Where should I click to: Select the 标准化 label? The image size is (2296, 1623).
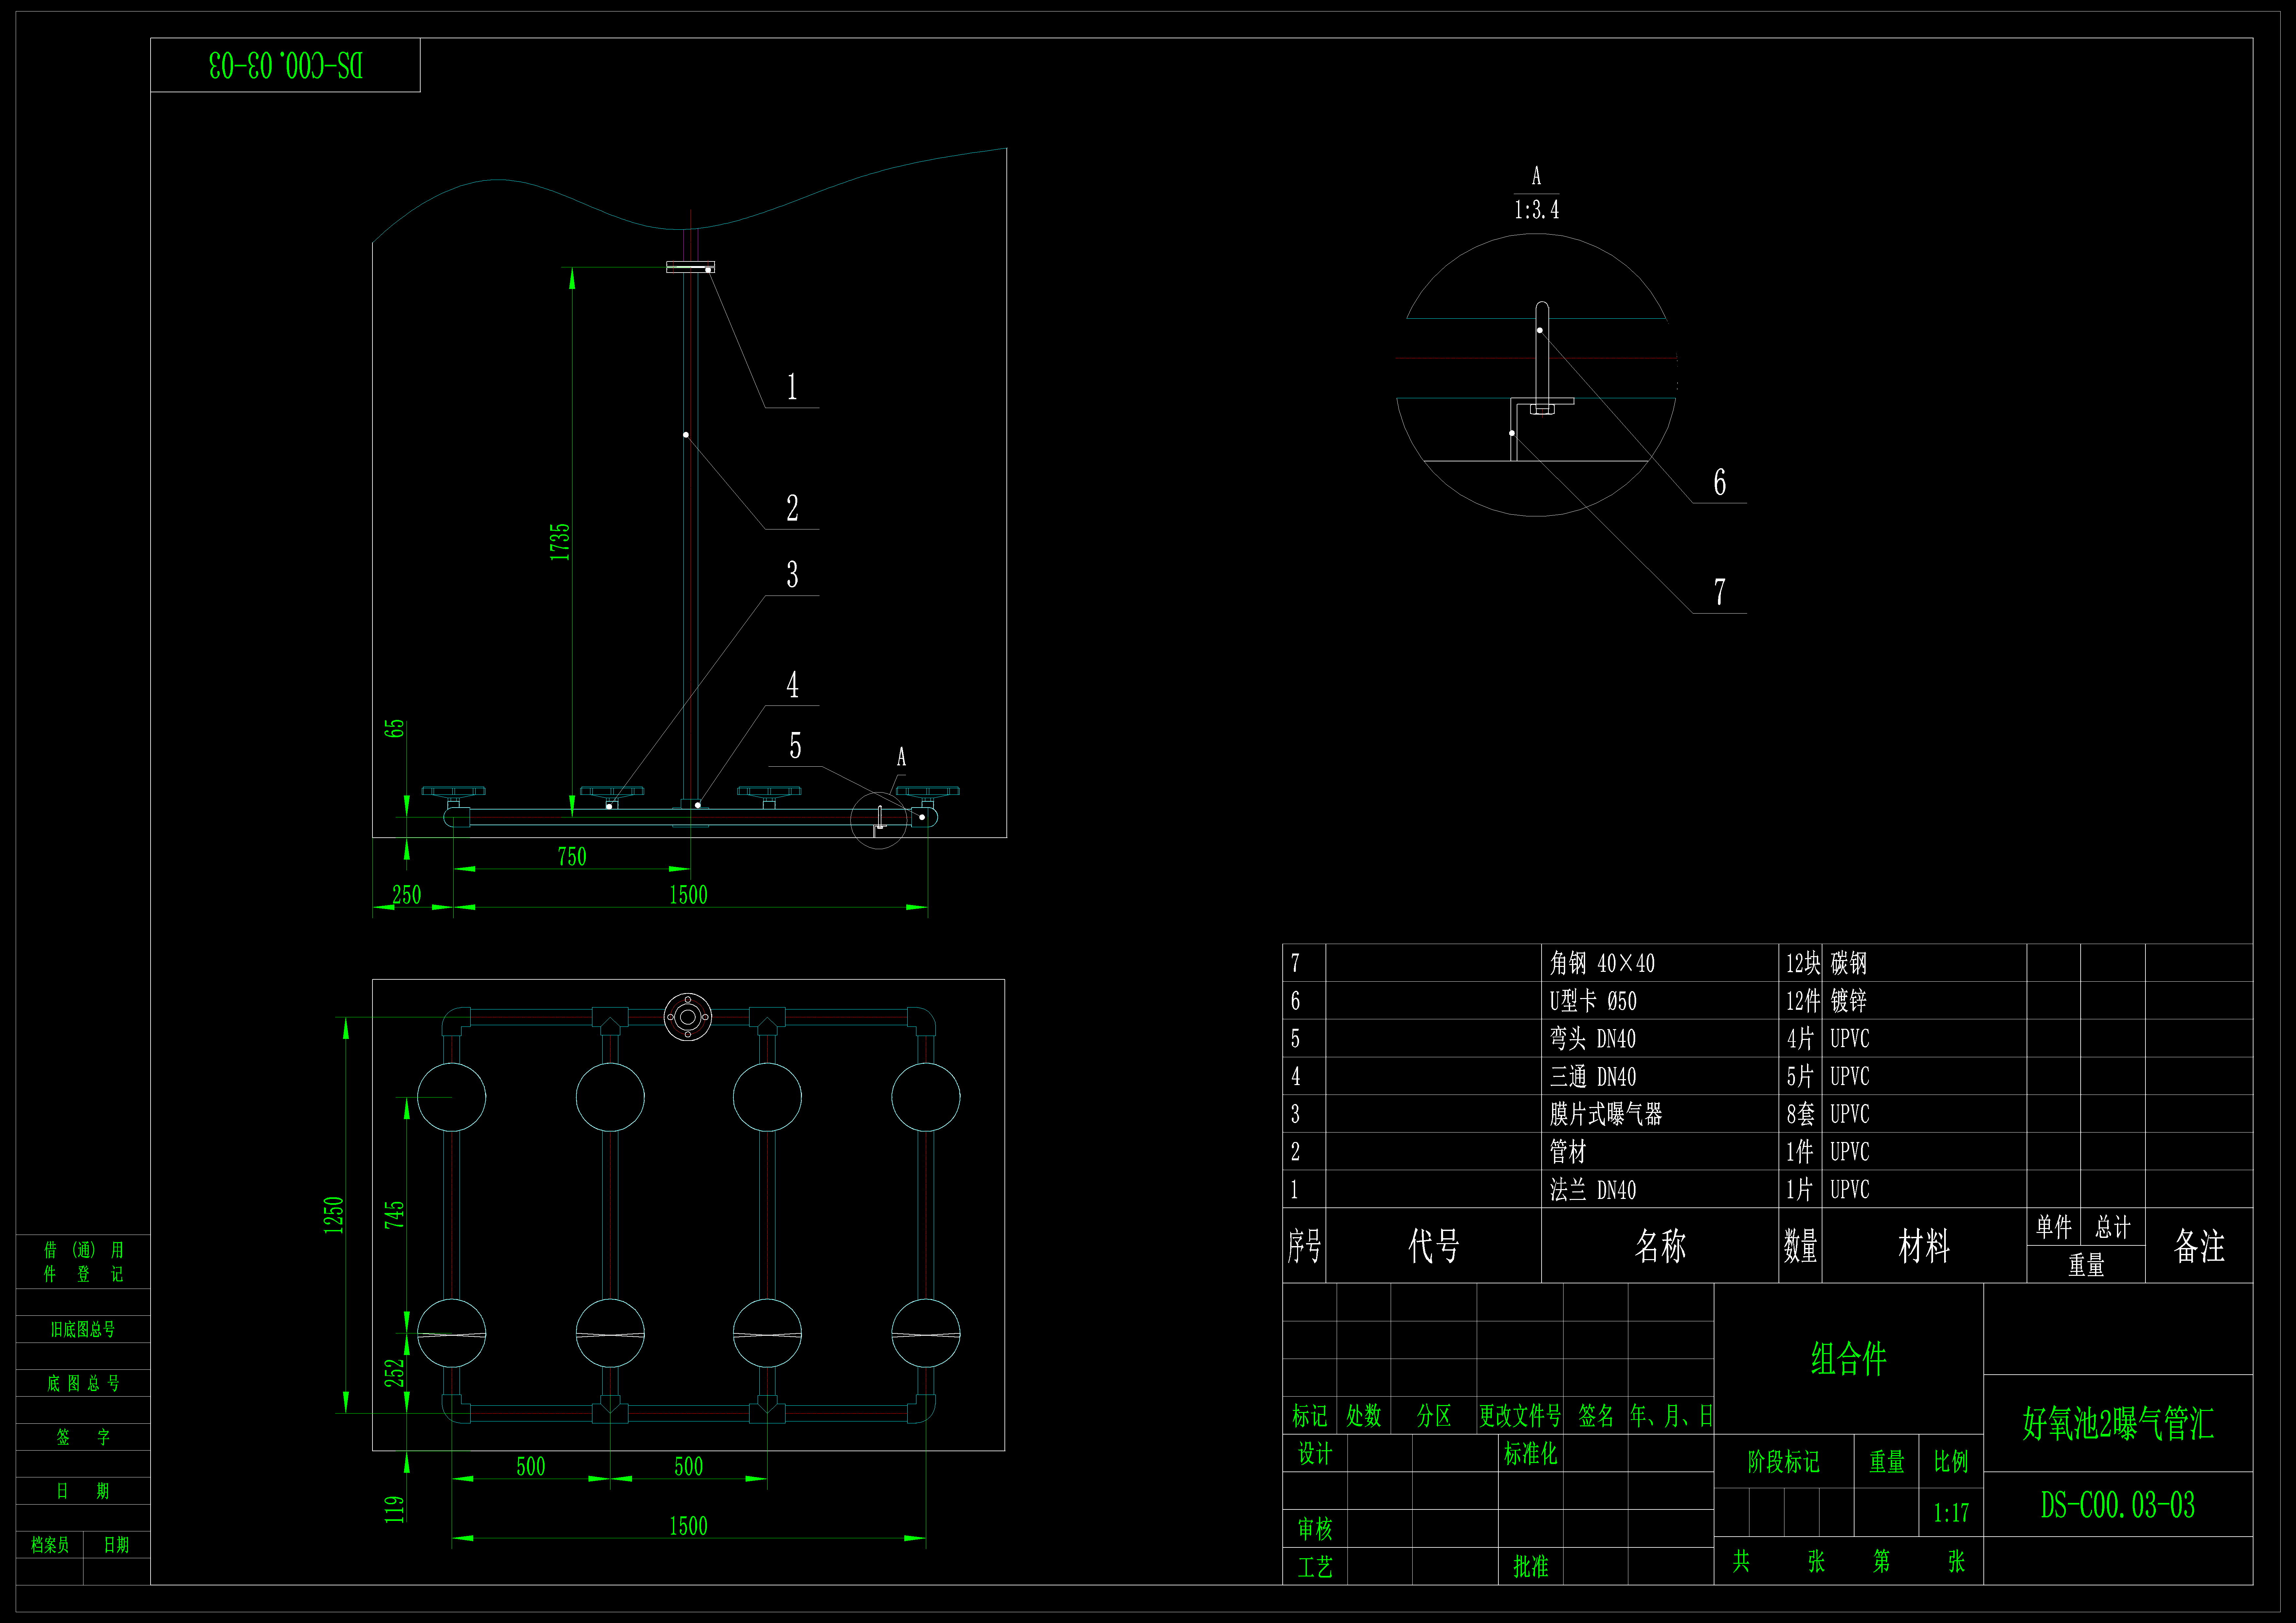tap(1531, 1454)
